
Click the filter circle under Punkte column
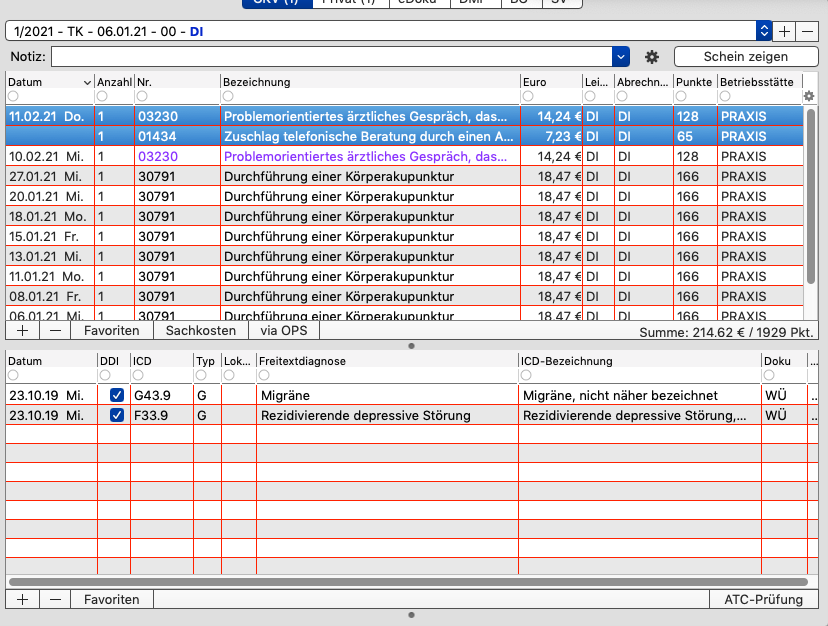click(681, 96)
